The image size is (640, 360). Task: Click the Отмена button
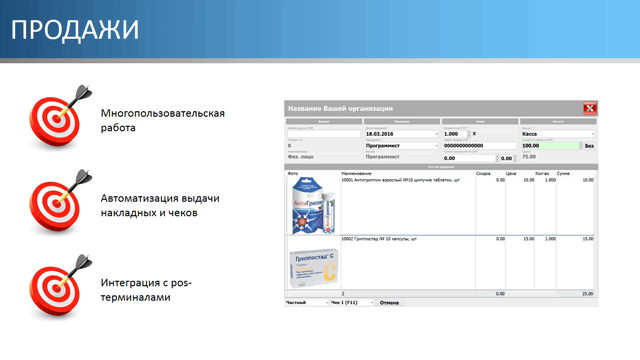389,303
